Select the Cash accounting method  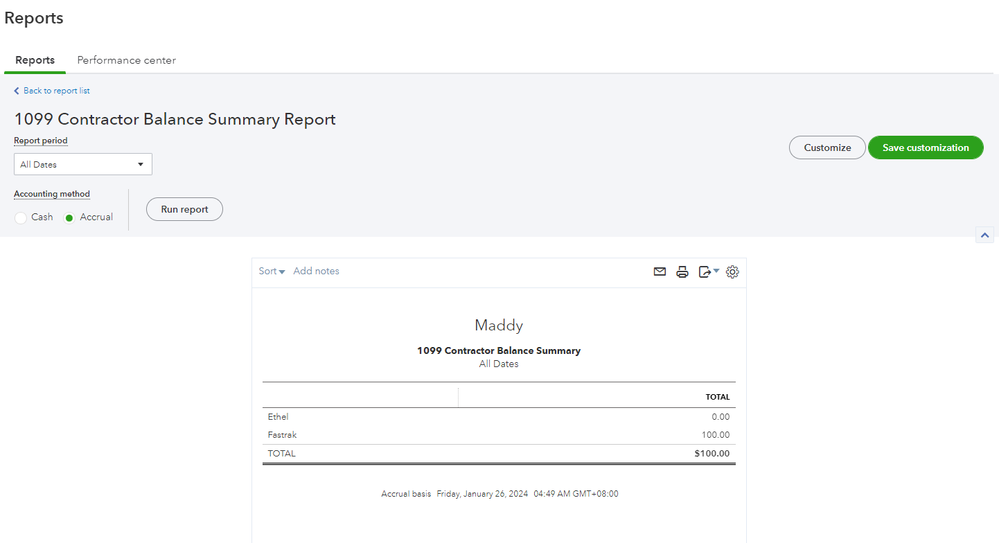point(20,217)
